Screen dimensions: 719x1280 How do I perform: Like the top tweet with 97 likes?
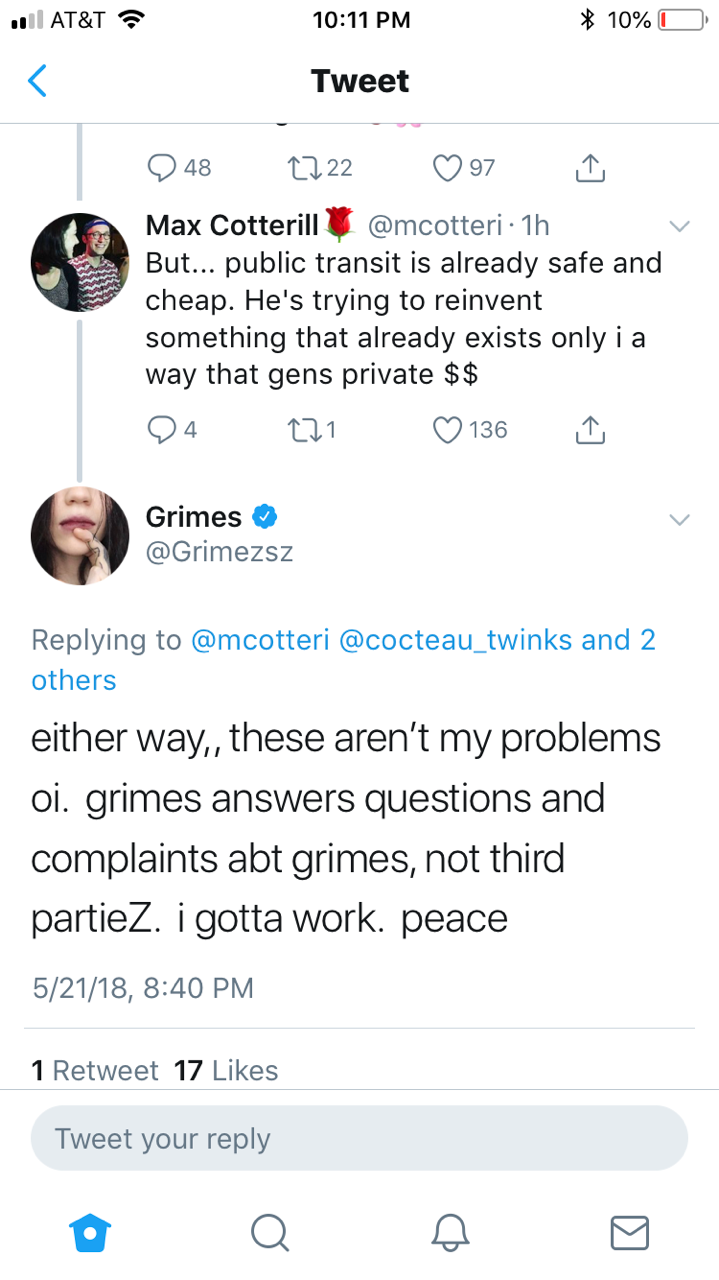click(x=451, y=168)
